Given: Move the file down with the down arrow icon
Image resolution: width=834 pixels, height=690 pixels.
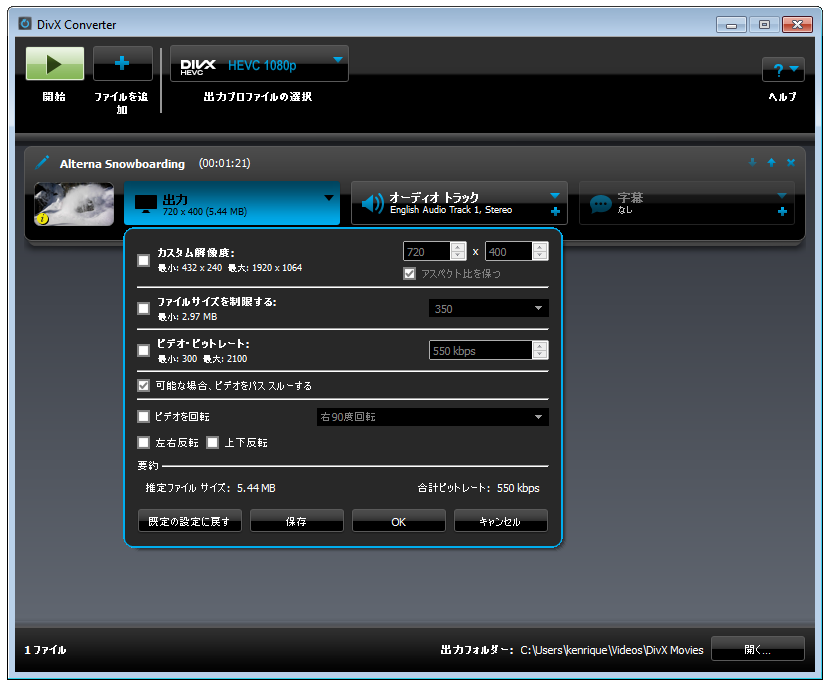Looking at the screenshot, I should click(752, 162).
